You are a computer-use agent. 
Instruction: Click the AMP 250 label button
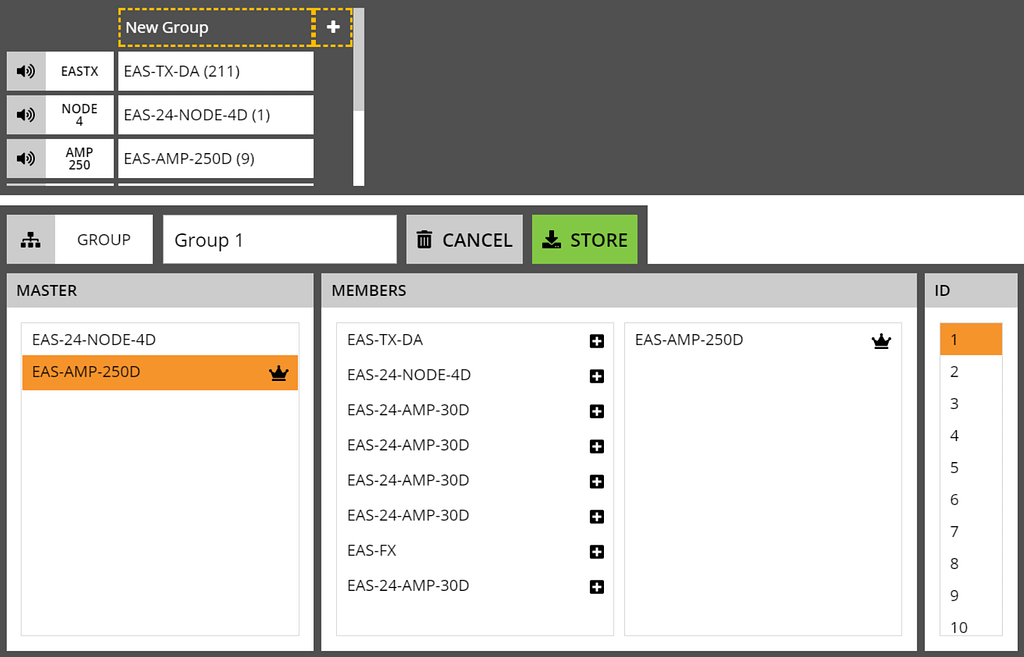point(80,159)
